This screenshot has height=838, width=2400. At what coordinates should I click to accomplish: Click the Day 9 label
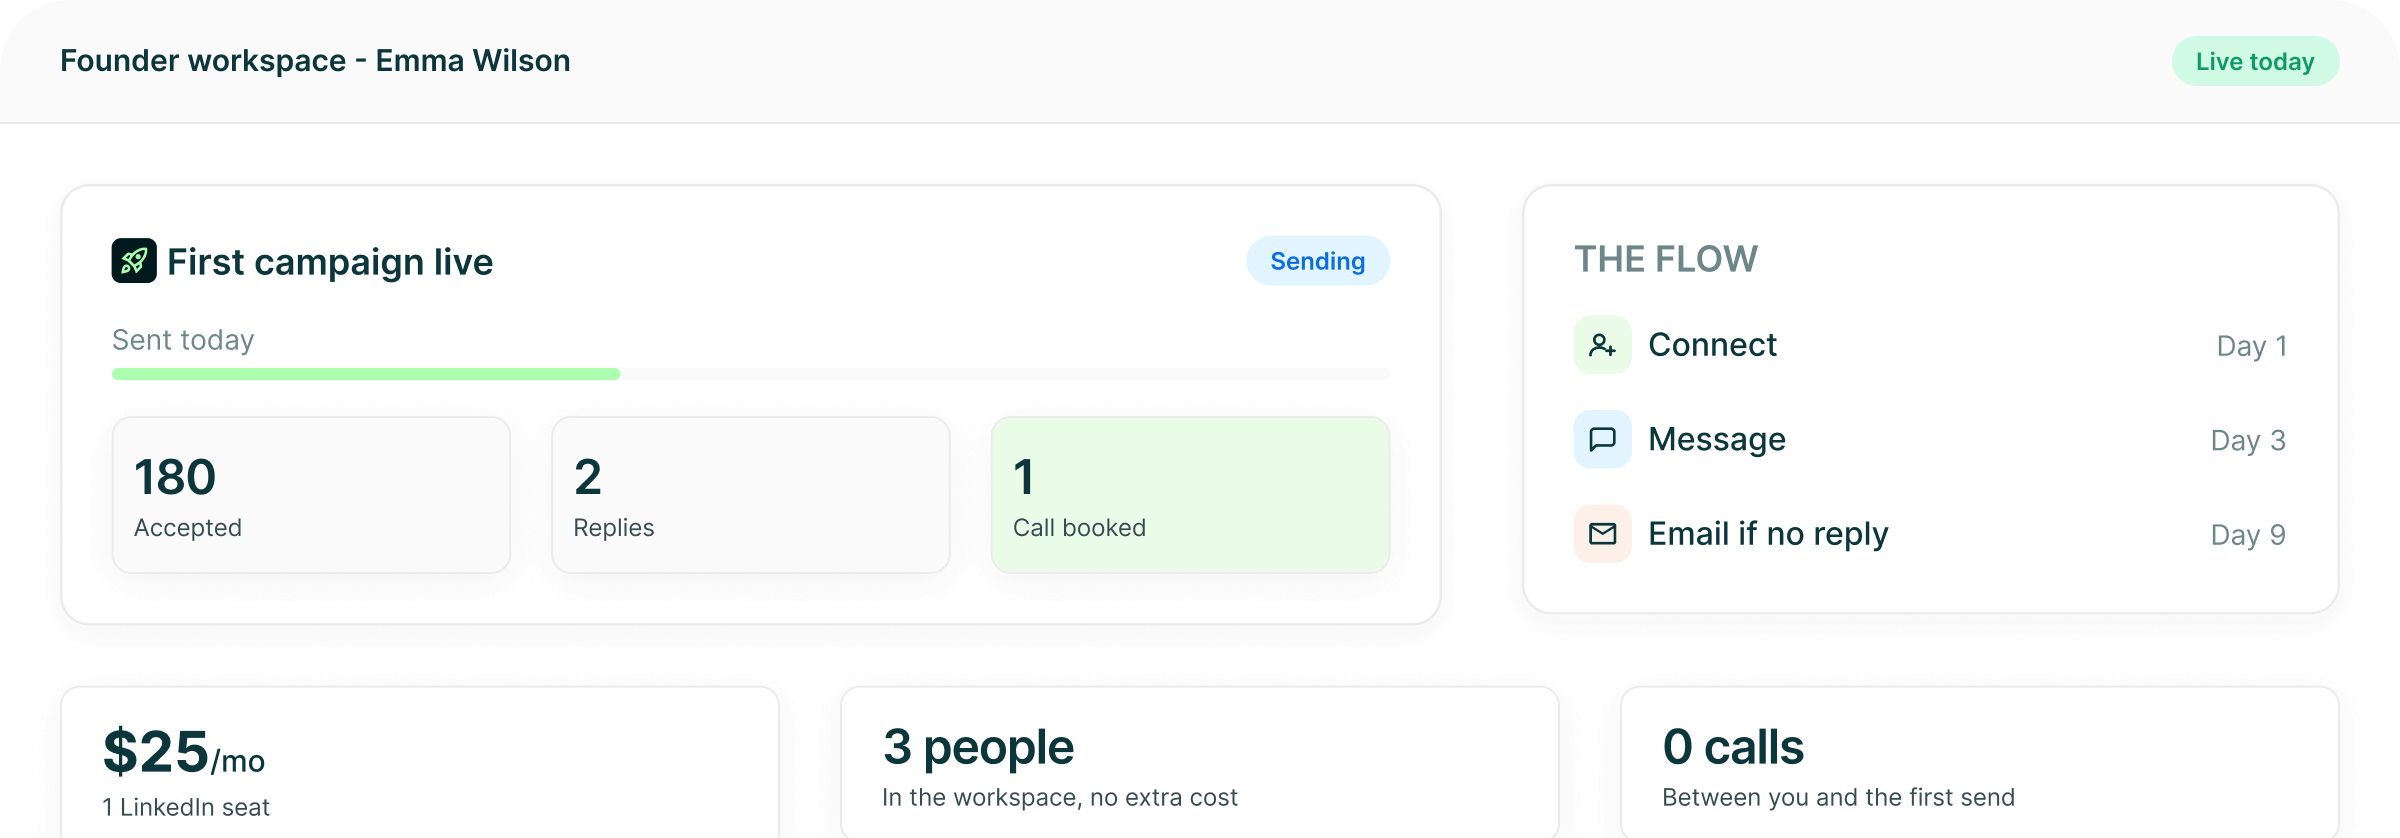pos(2248,535)
